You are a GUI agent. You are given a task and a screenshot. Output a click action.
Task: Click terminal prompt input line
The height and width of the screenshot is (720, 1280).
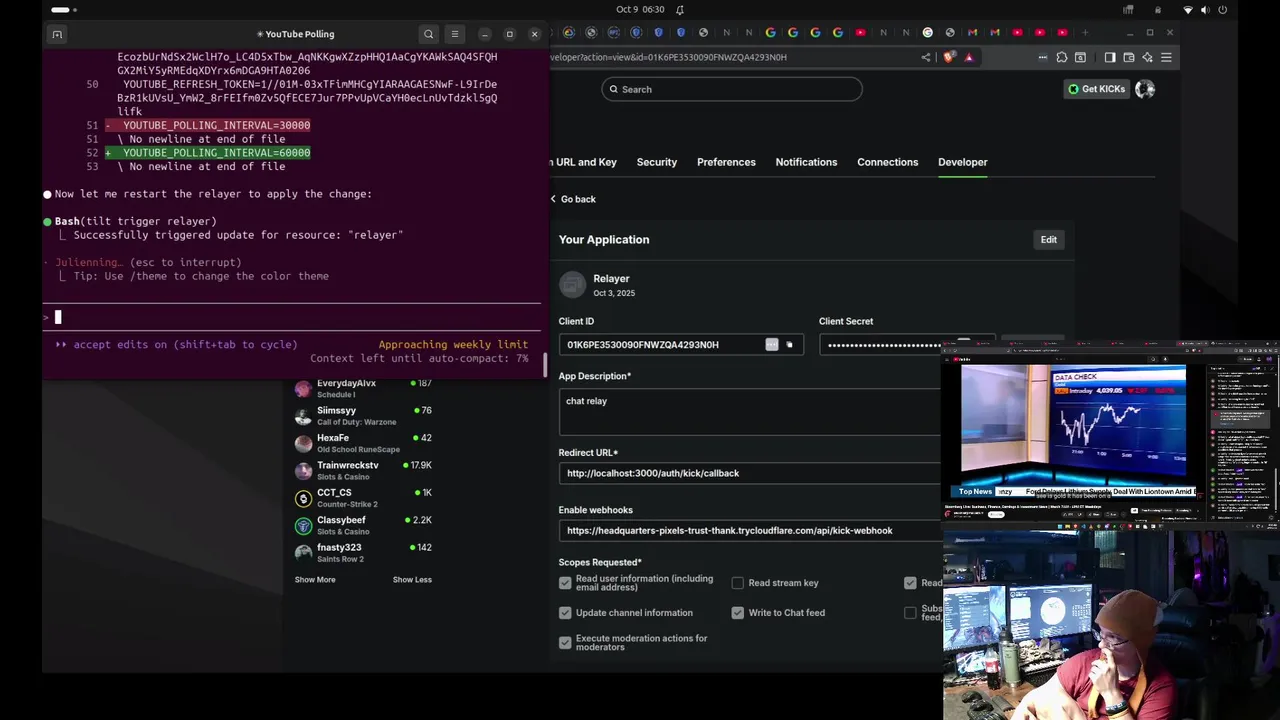point(292,317)
